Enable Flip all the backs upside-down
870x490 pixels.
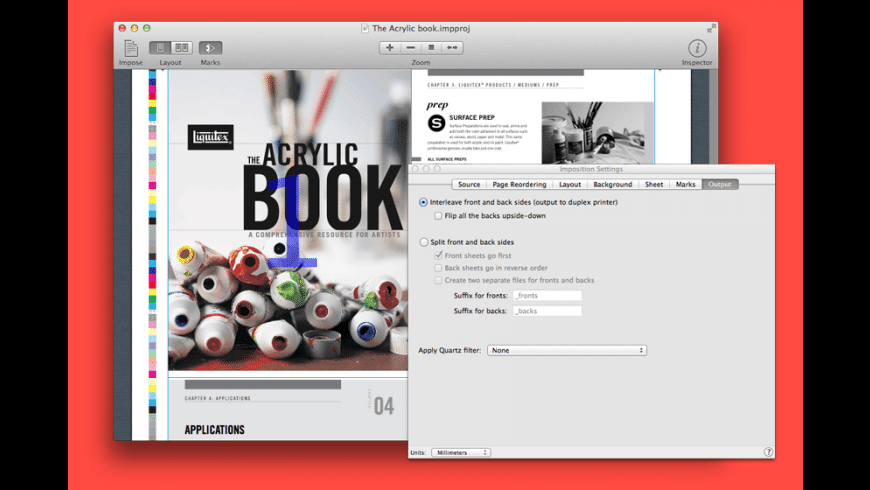tap(438, 215)
